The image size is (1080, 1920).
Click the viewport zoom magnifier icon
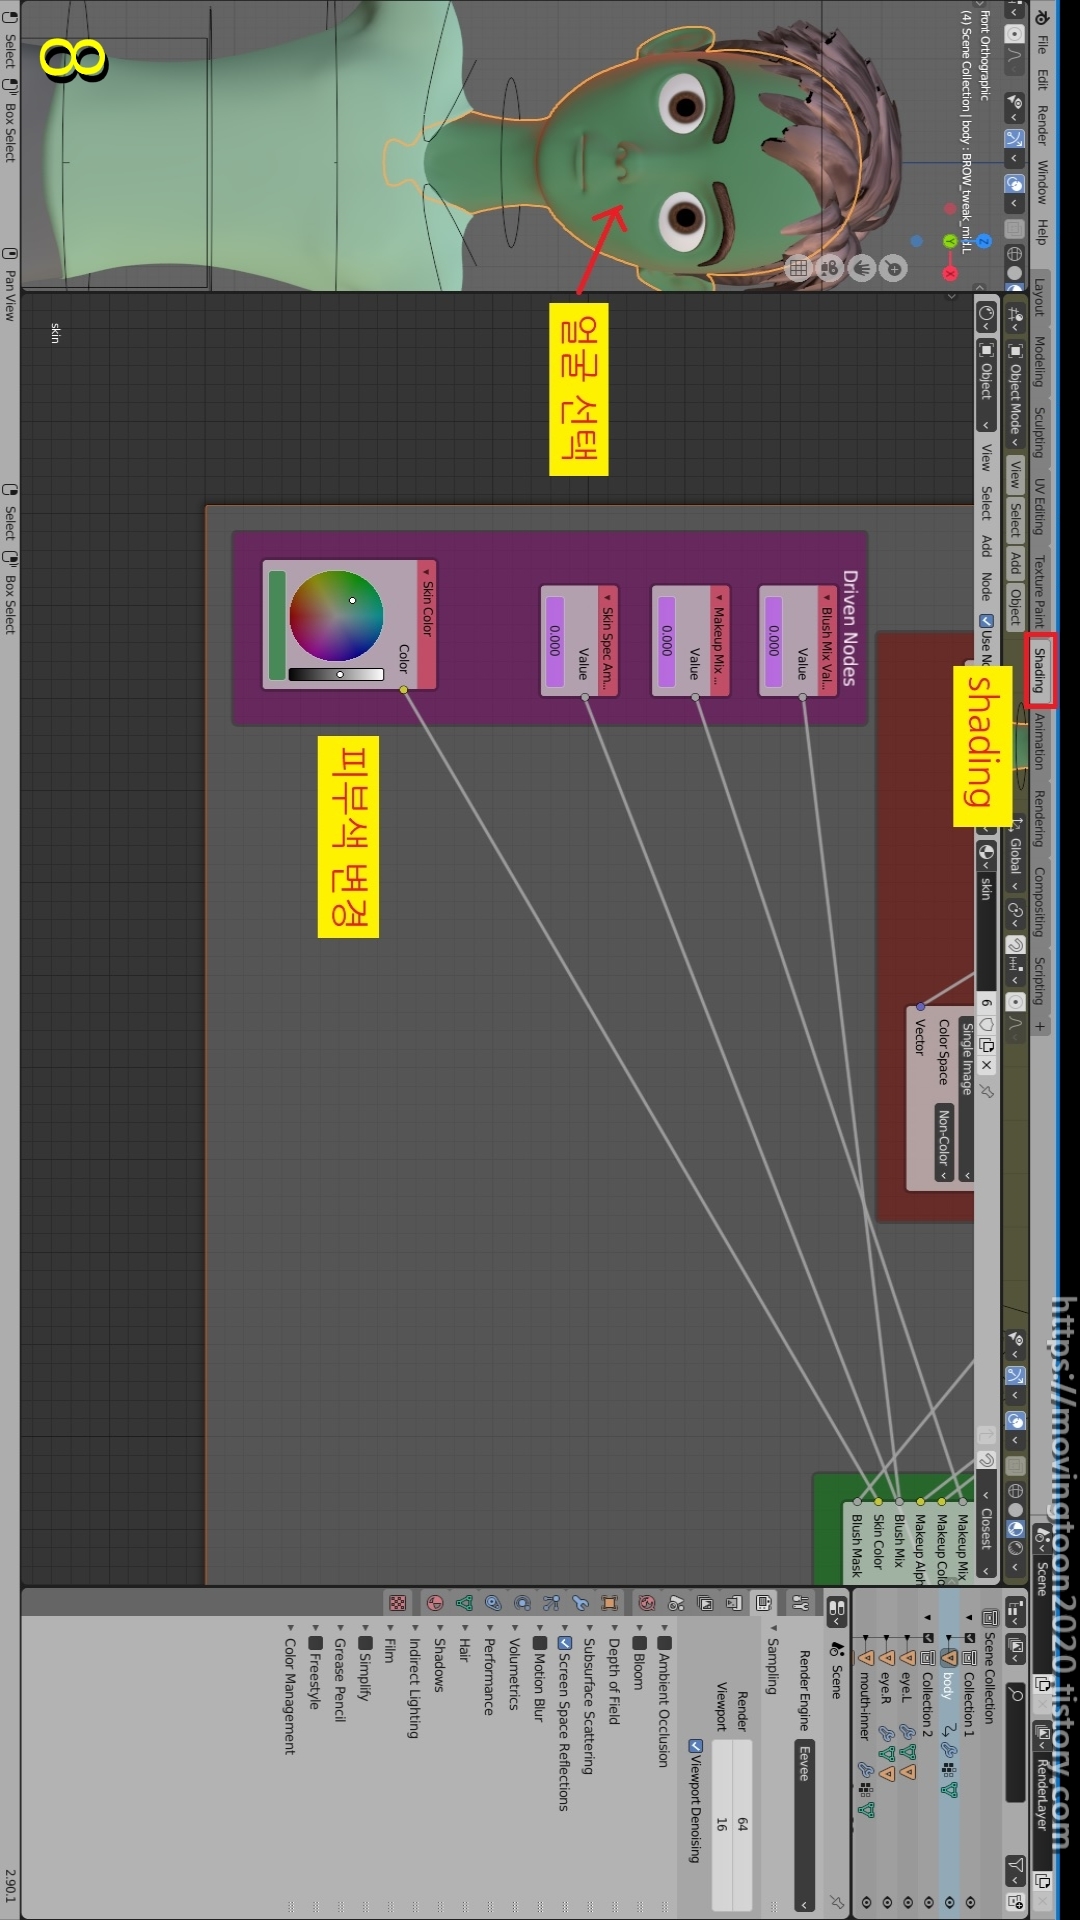pyautogui.click(x=894, y=267)
